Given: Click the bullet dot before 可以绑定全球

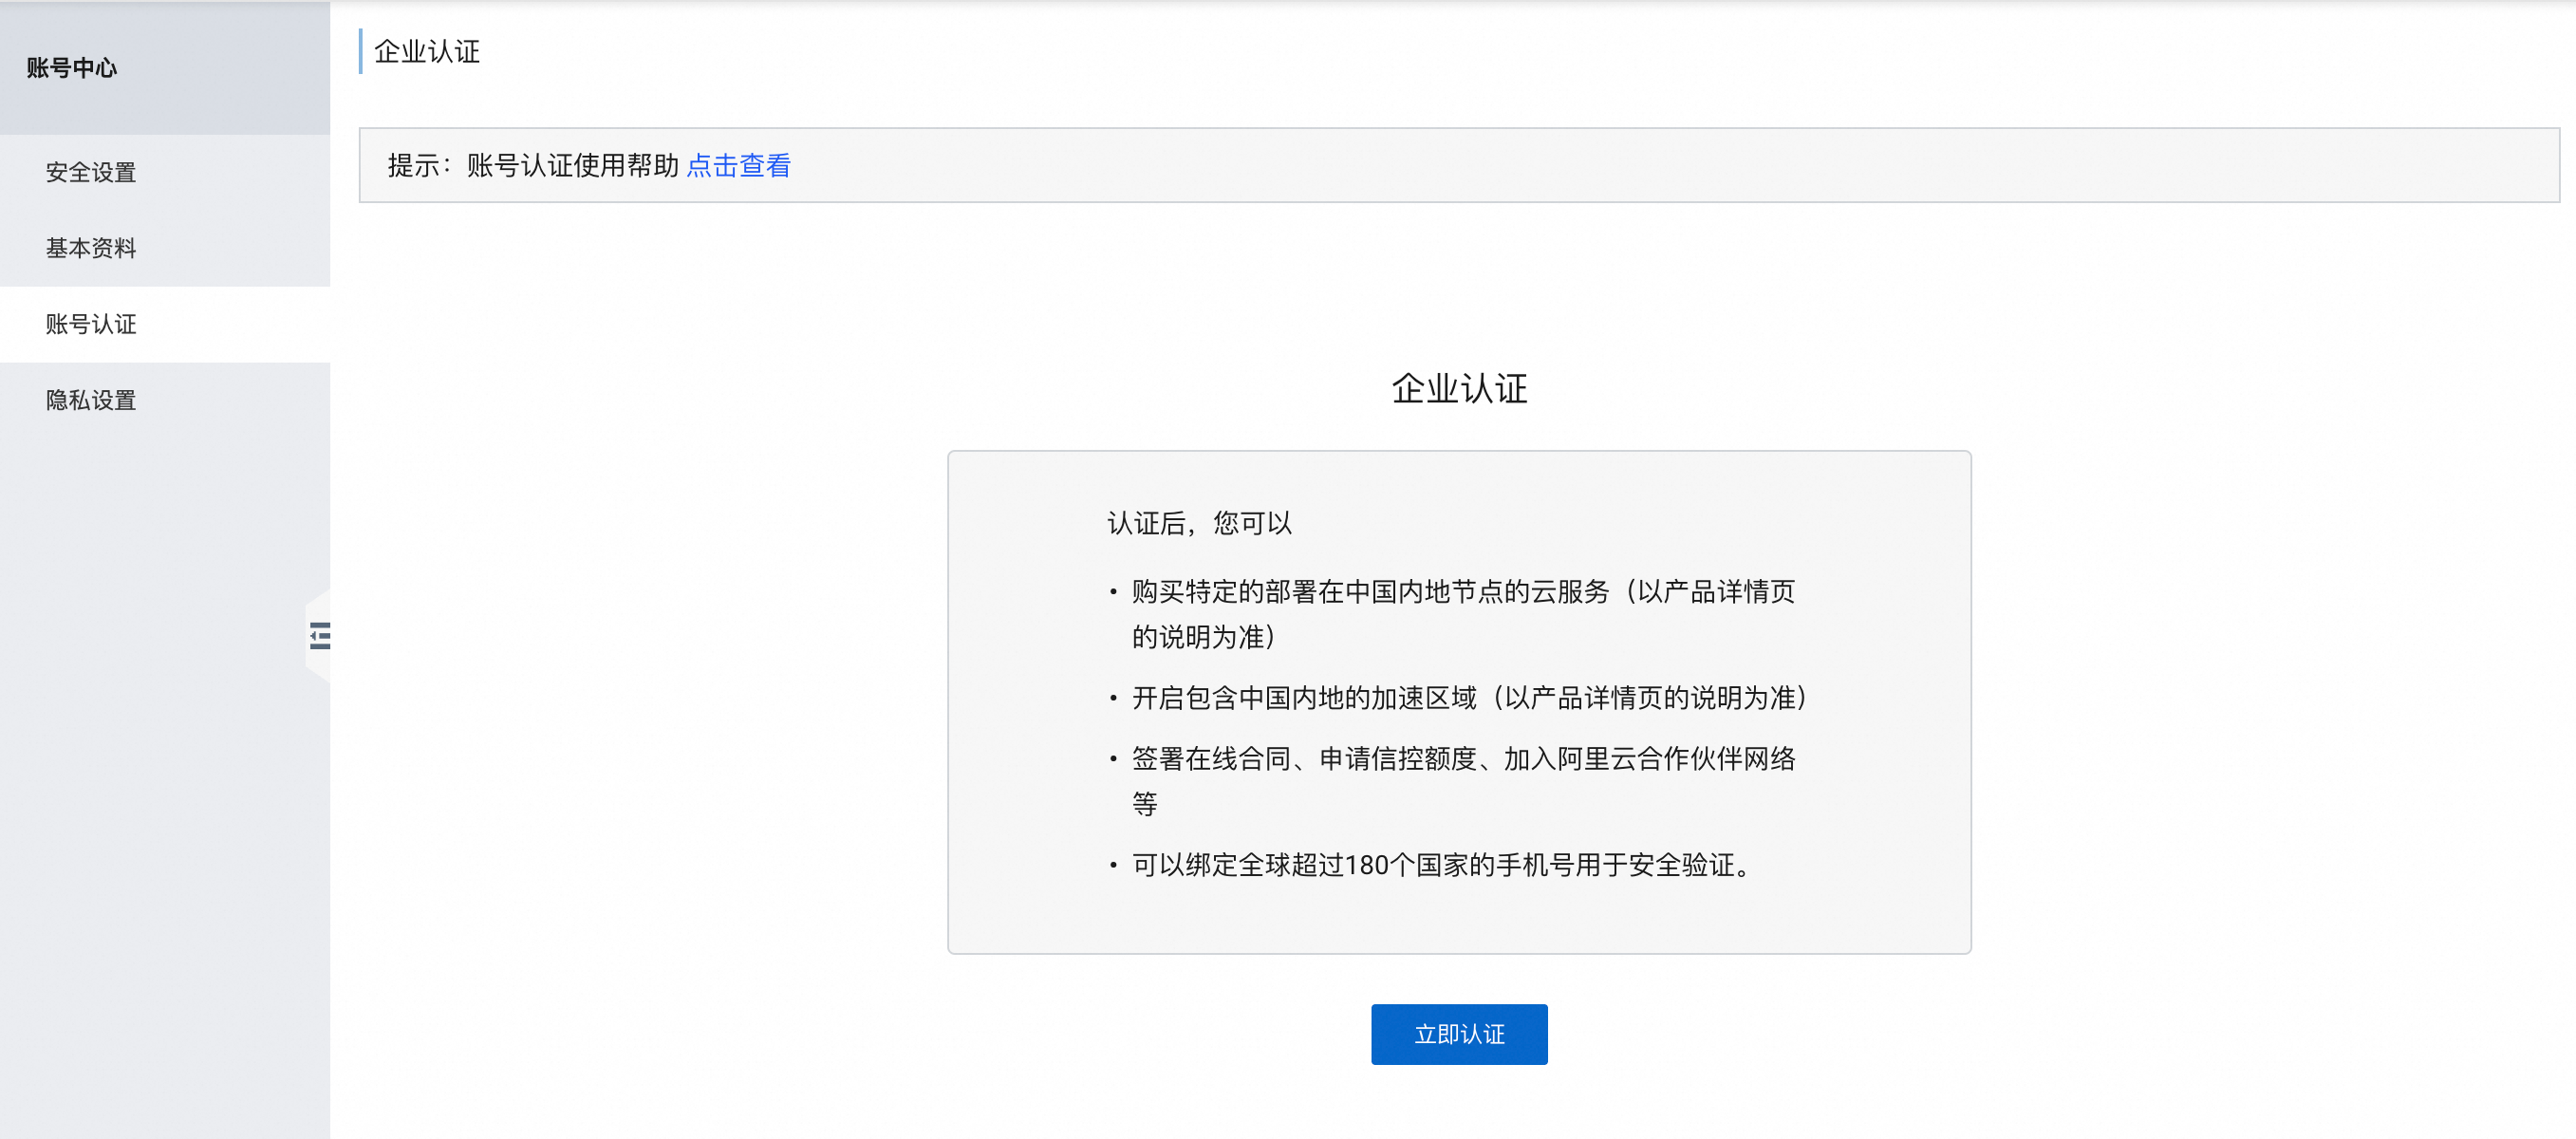Looking at the screenshot, I should click(1113, 866).
